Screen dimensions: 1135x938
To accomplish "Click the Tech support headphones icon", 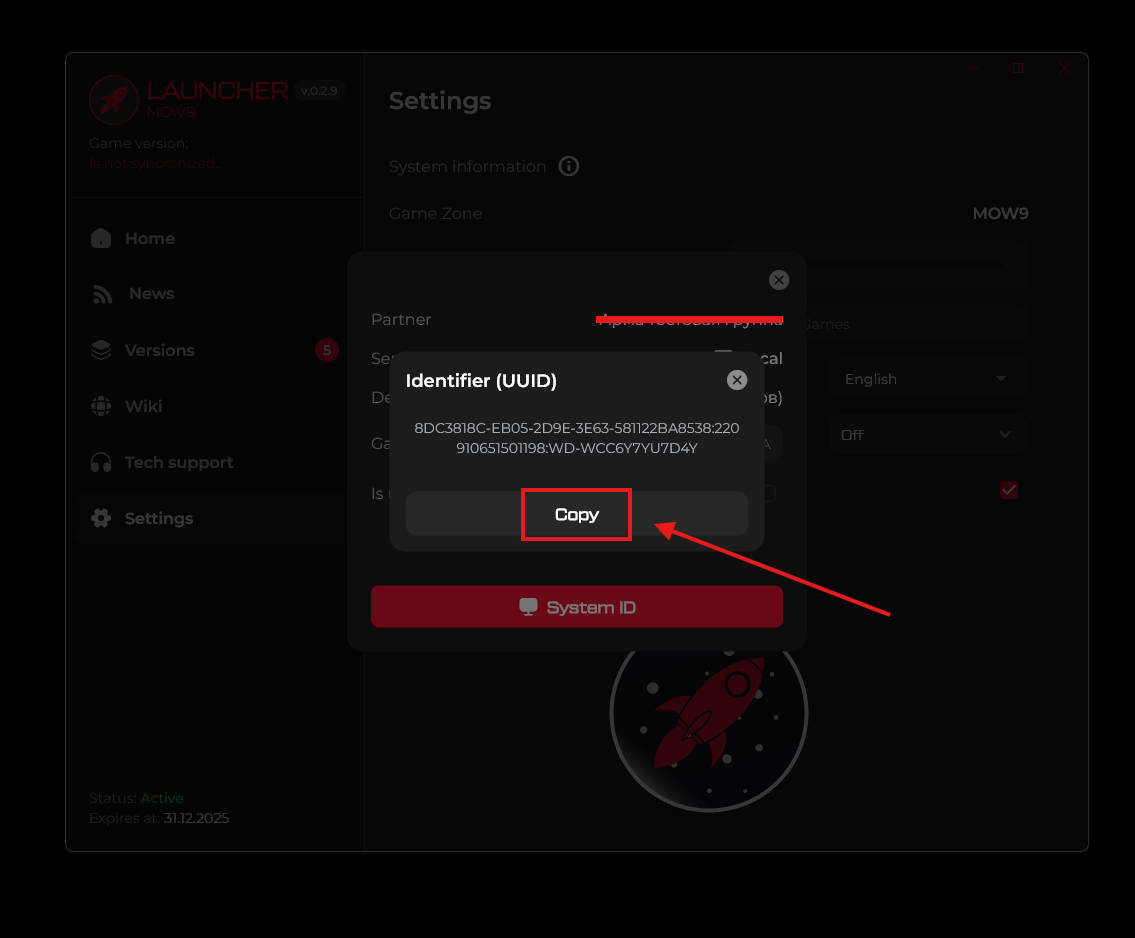I will pyautogui.click(x=101, y=462).
